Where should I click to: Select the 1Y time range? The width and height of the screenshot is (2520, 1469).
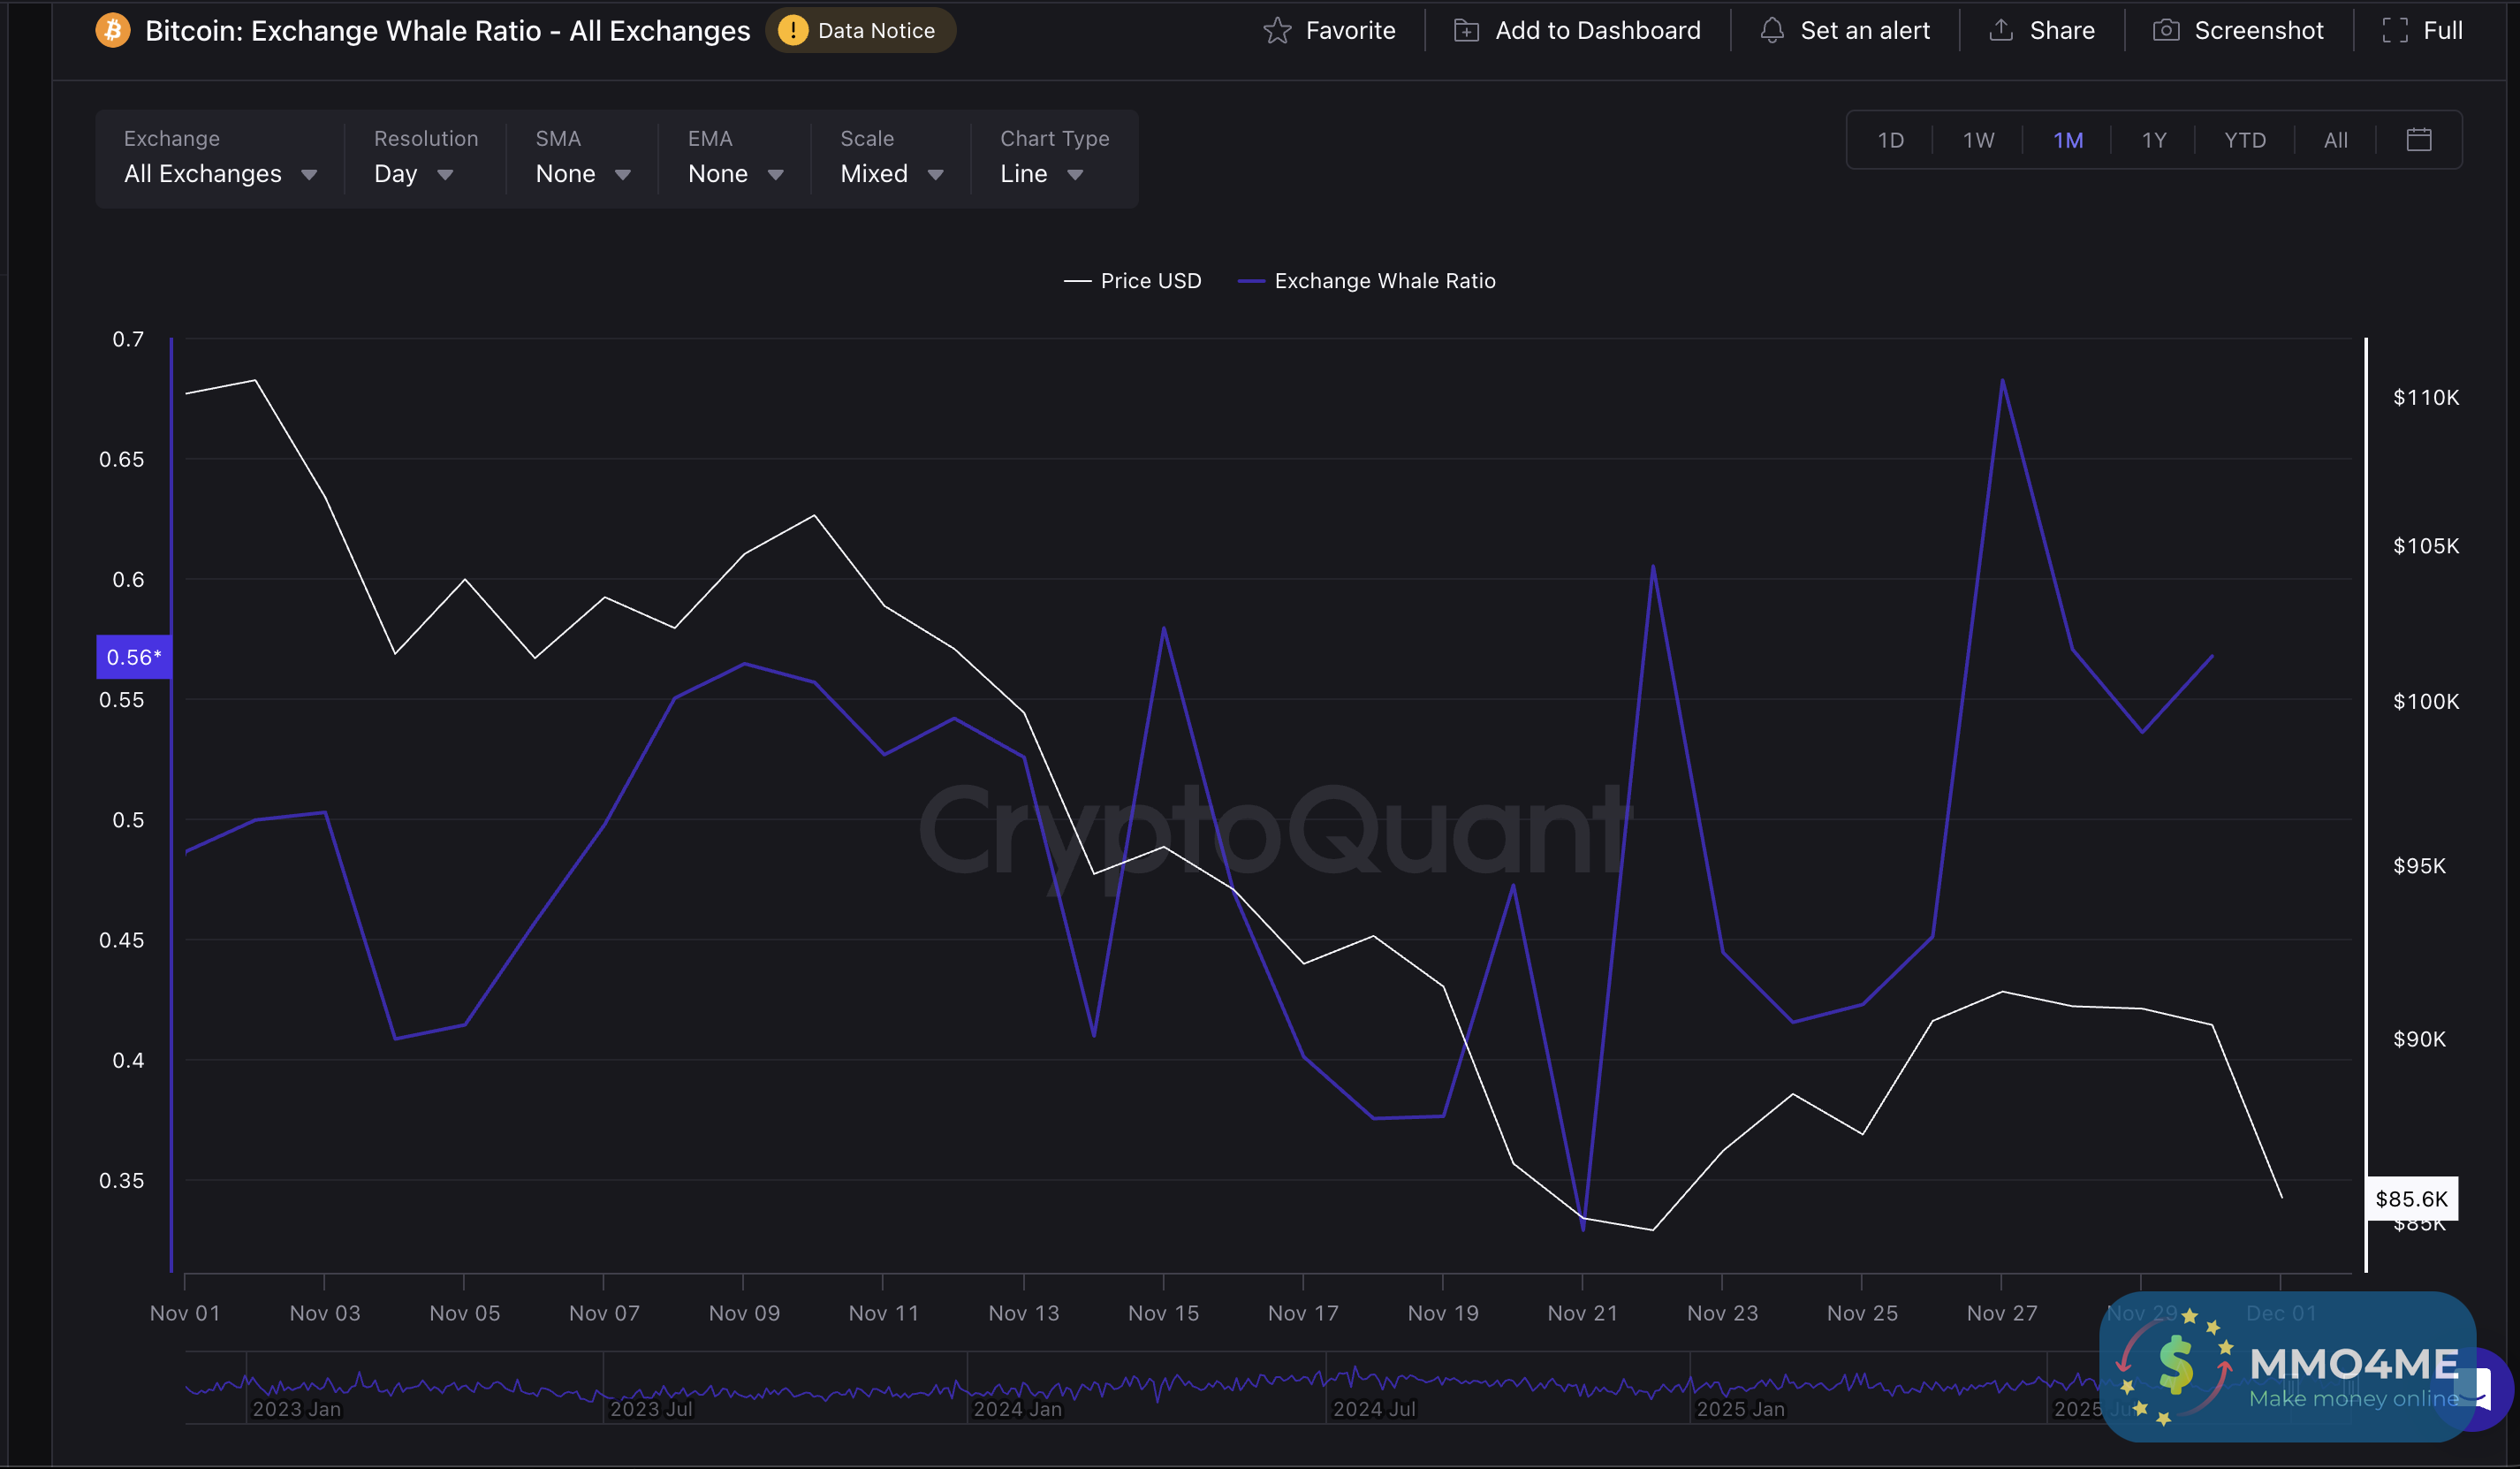click(x=2153, y=140)
